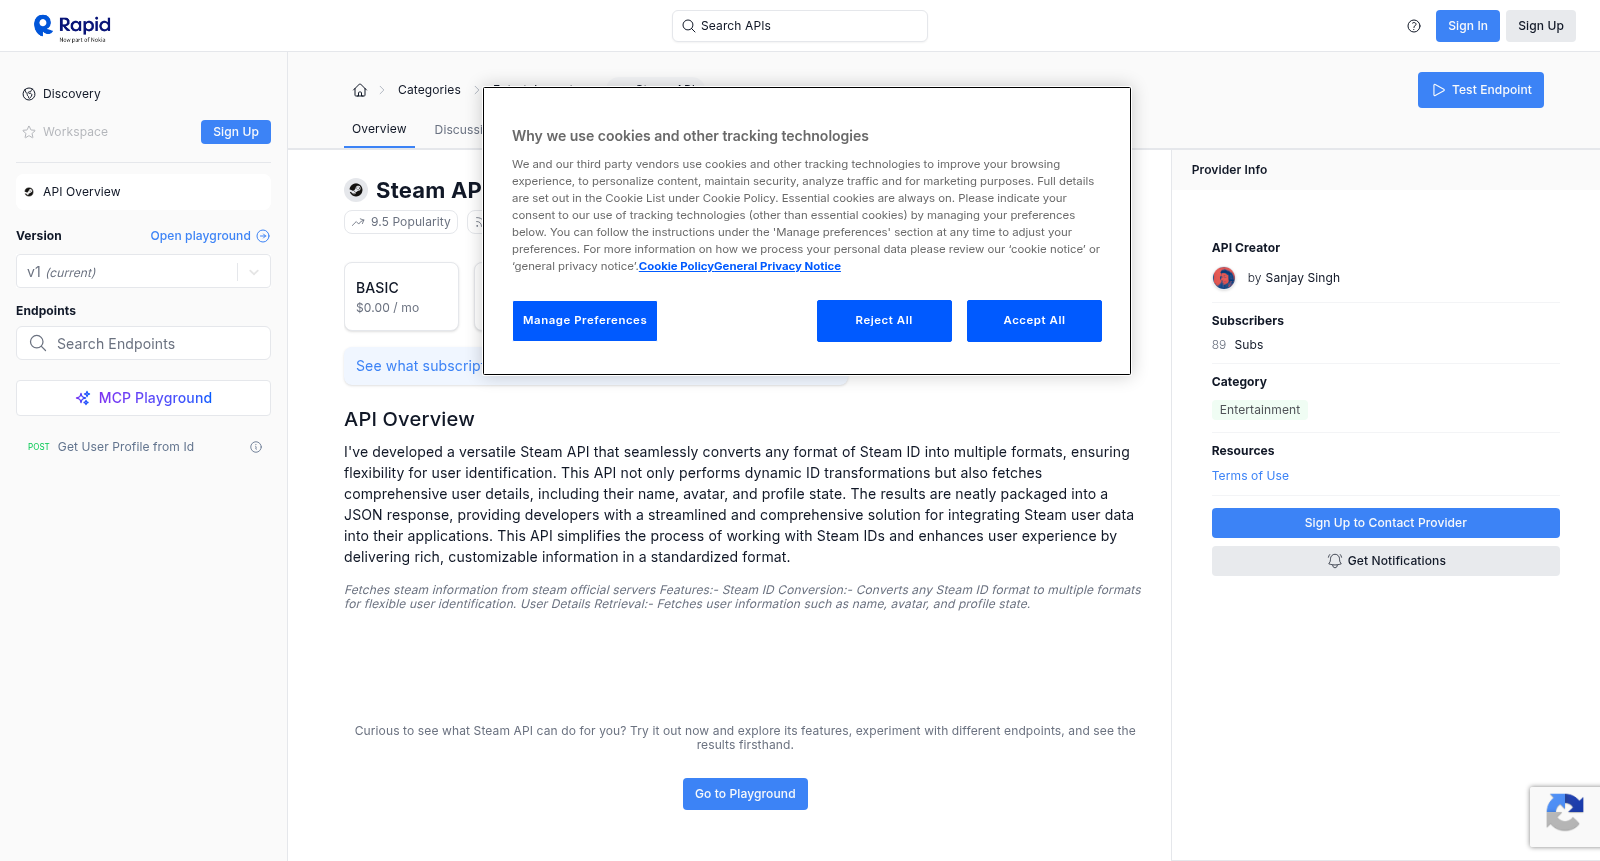Click the popularity trend arrow icon
Image resolution: width=1600 pixels, height=861 pixels.
pos(358,222)
